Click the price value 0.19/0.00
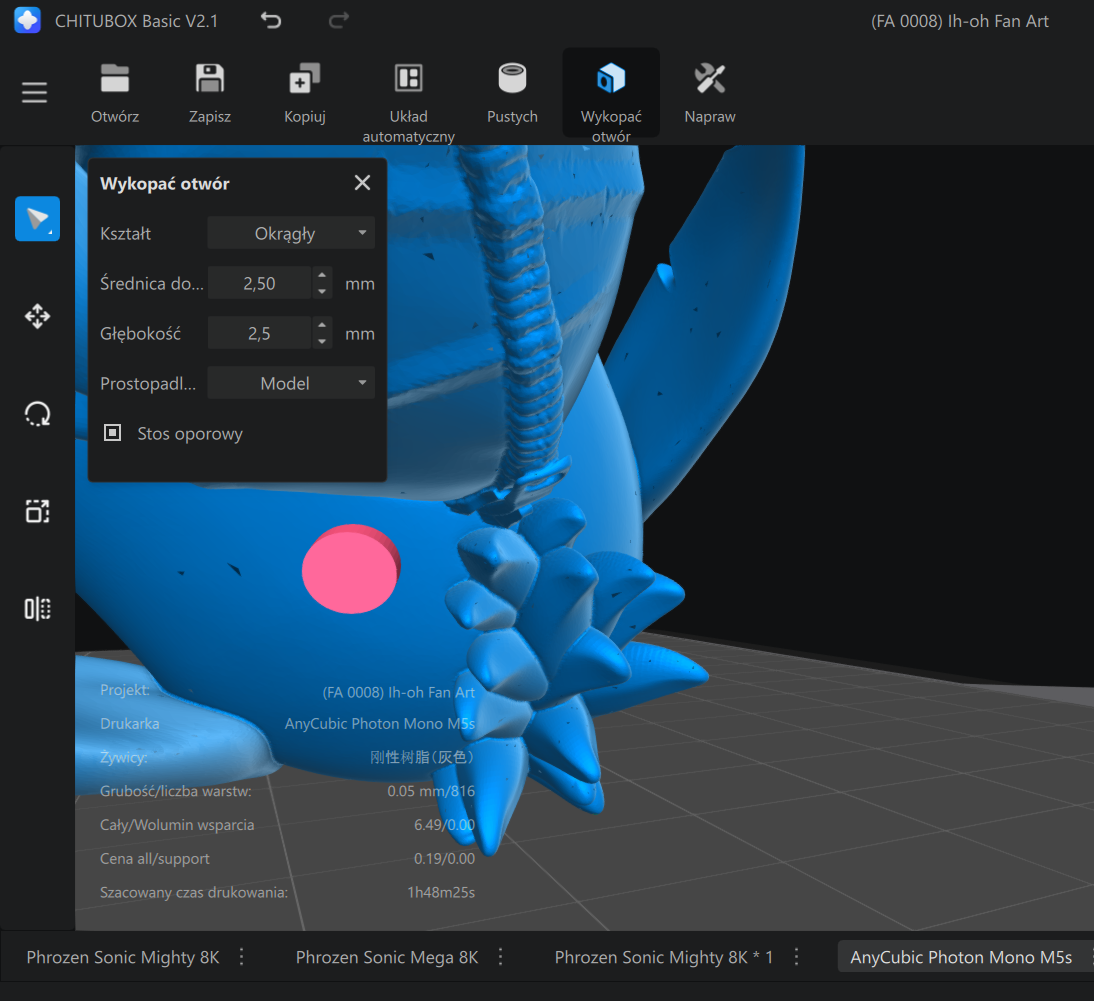1094x1001 pixels. (x=444, y=859)
